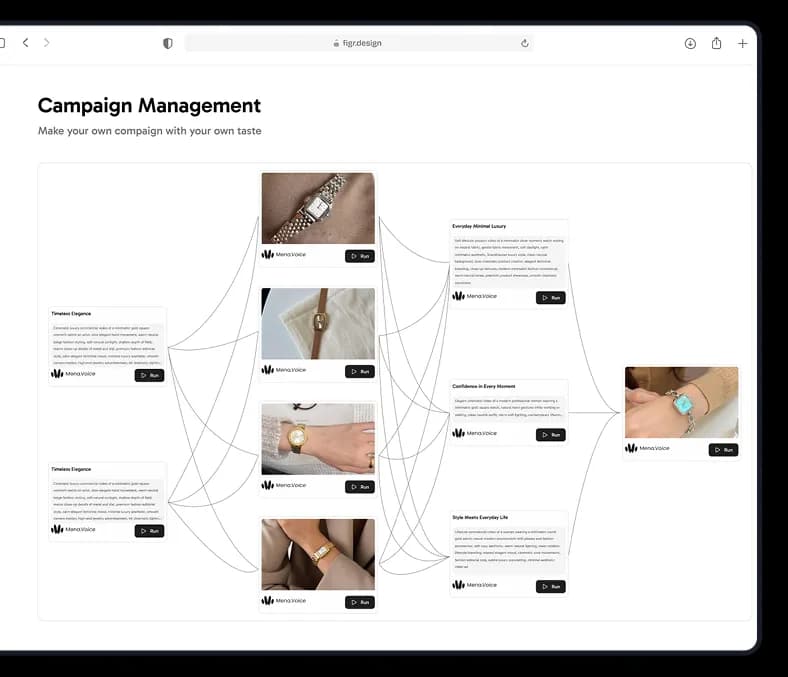The width and height of the screenshot is (788, 677).
Task: Click MenaVoice logo in Style Meets Everyday Life card
Action: point(474,585)
